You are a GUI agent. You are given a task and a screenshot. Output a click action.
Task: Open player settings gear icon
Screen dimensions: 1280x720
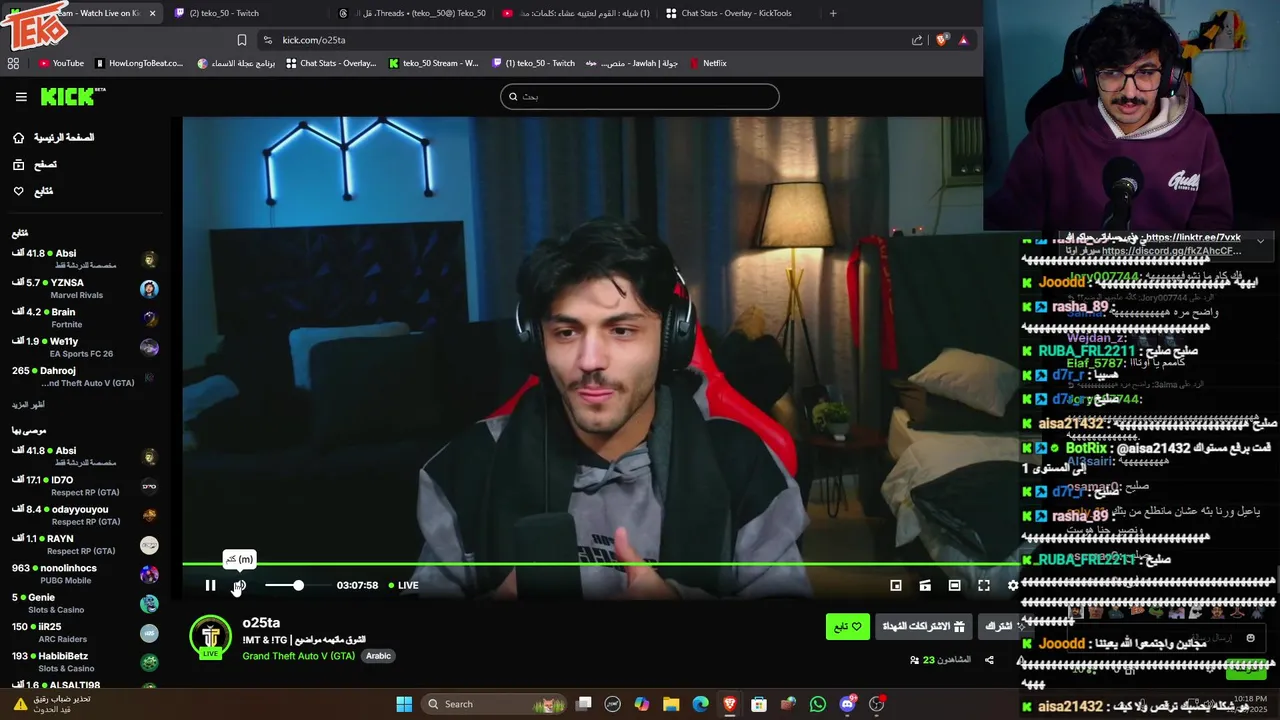pos(1012,585)
